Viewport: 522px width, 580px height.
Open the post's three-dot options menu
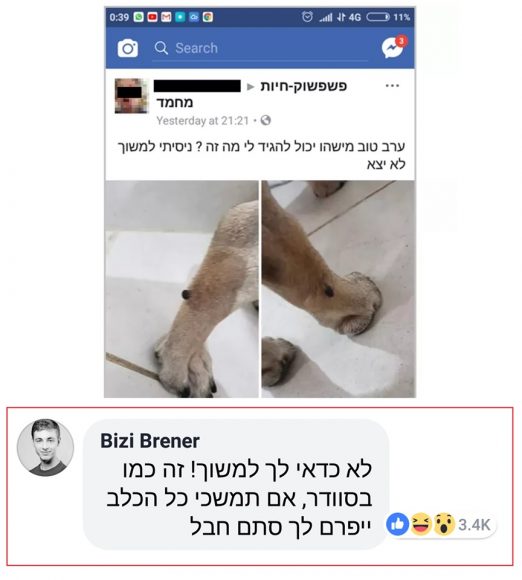click(392, 86)
